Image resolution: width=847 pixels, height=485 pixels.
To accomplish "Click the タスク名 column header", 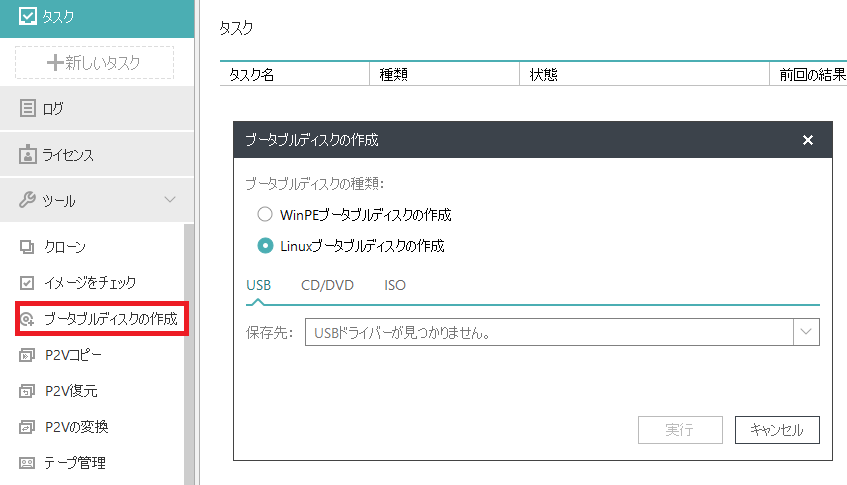I will [294, 74].
